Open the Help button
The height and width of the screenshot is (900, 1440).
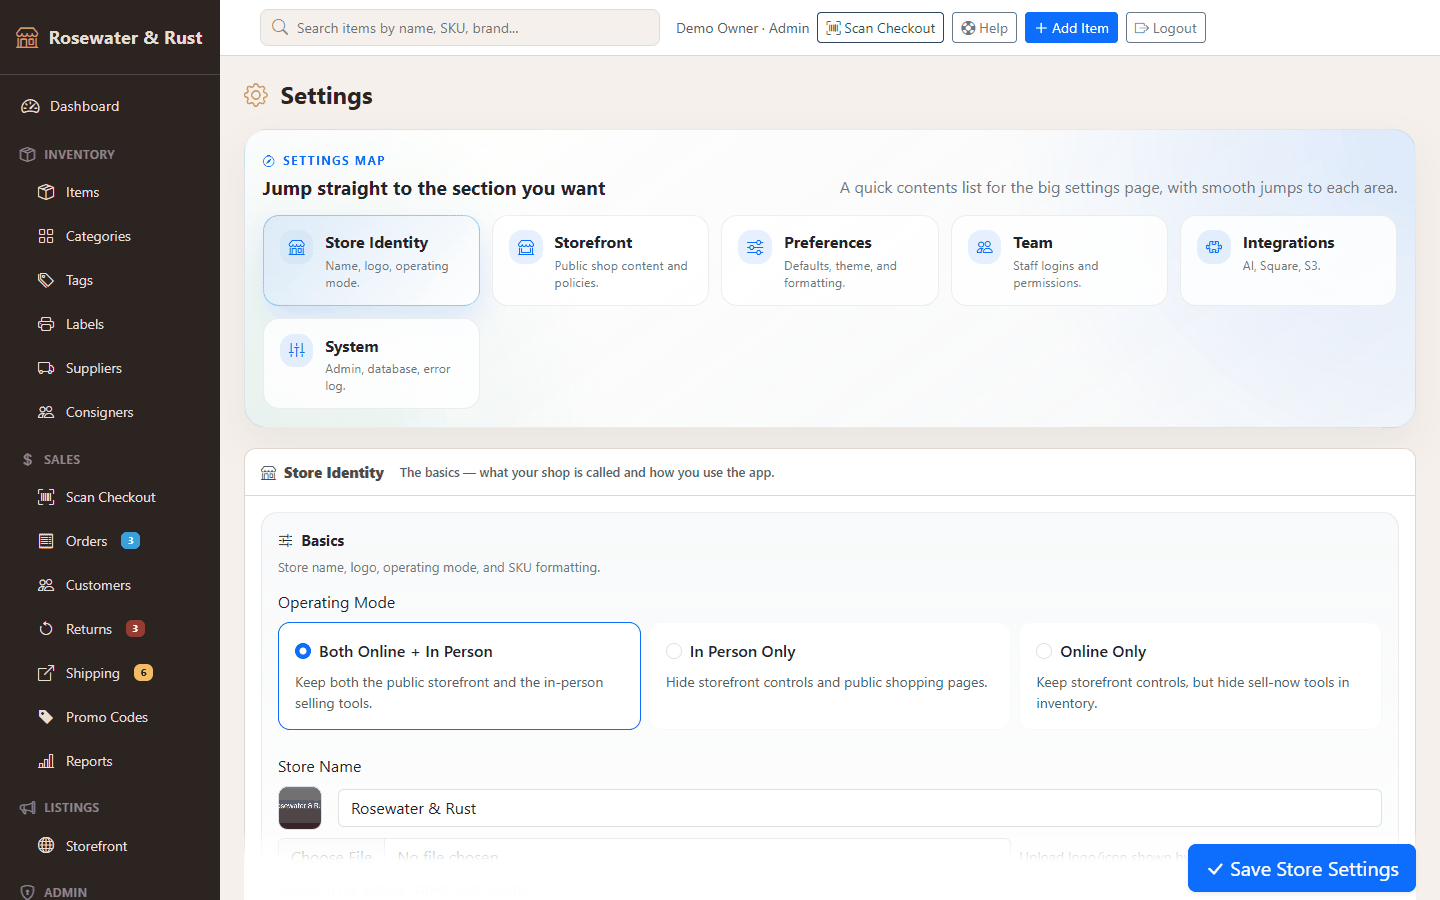[984, 28]
